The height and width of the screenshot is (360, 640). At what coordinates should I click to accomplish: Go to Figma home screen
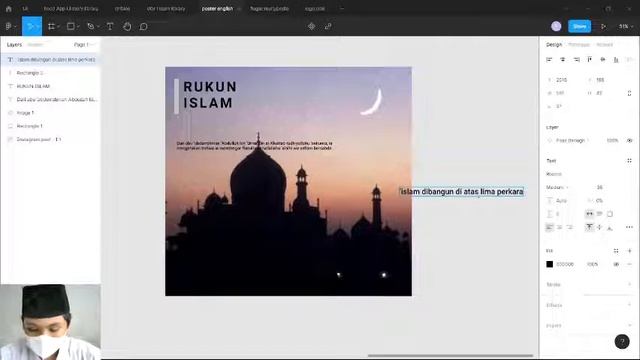pos(9,9)
